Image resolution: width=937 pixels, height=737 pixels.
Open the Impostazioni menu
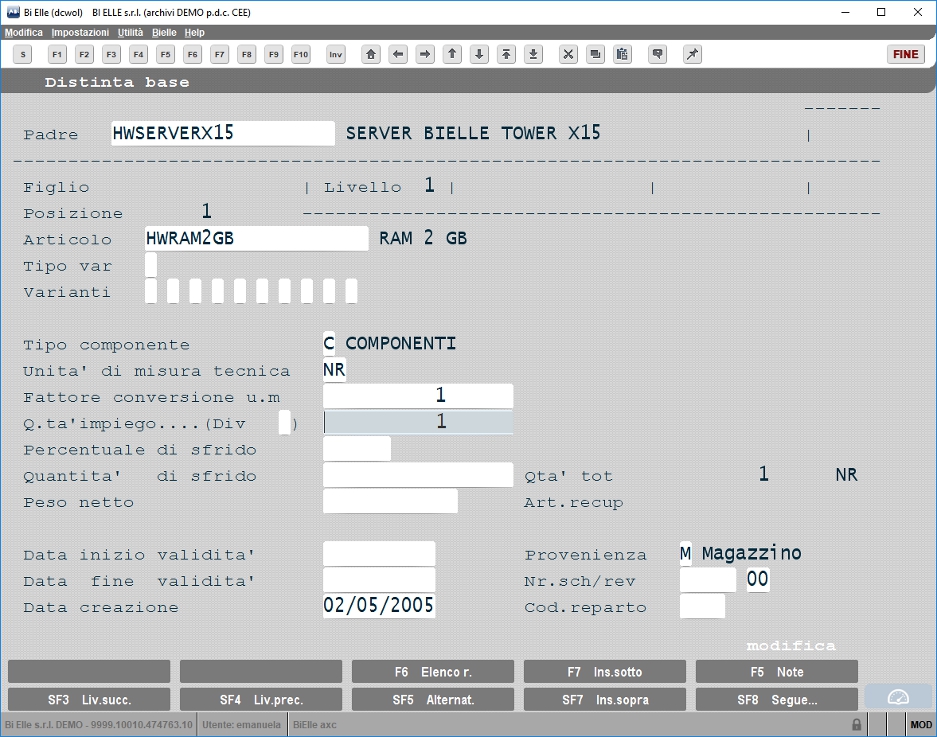pyautogui.click(x=80, y=32)
